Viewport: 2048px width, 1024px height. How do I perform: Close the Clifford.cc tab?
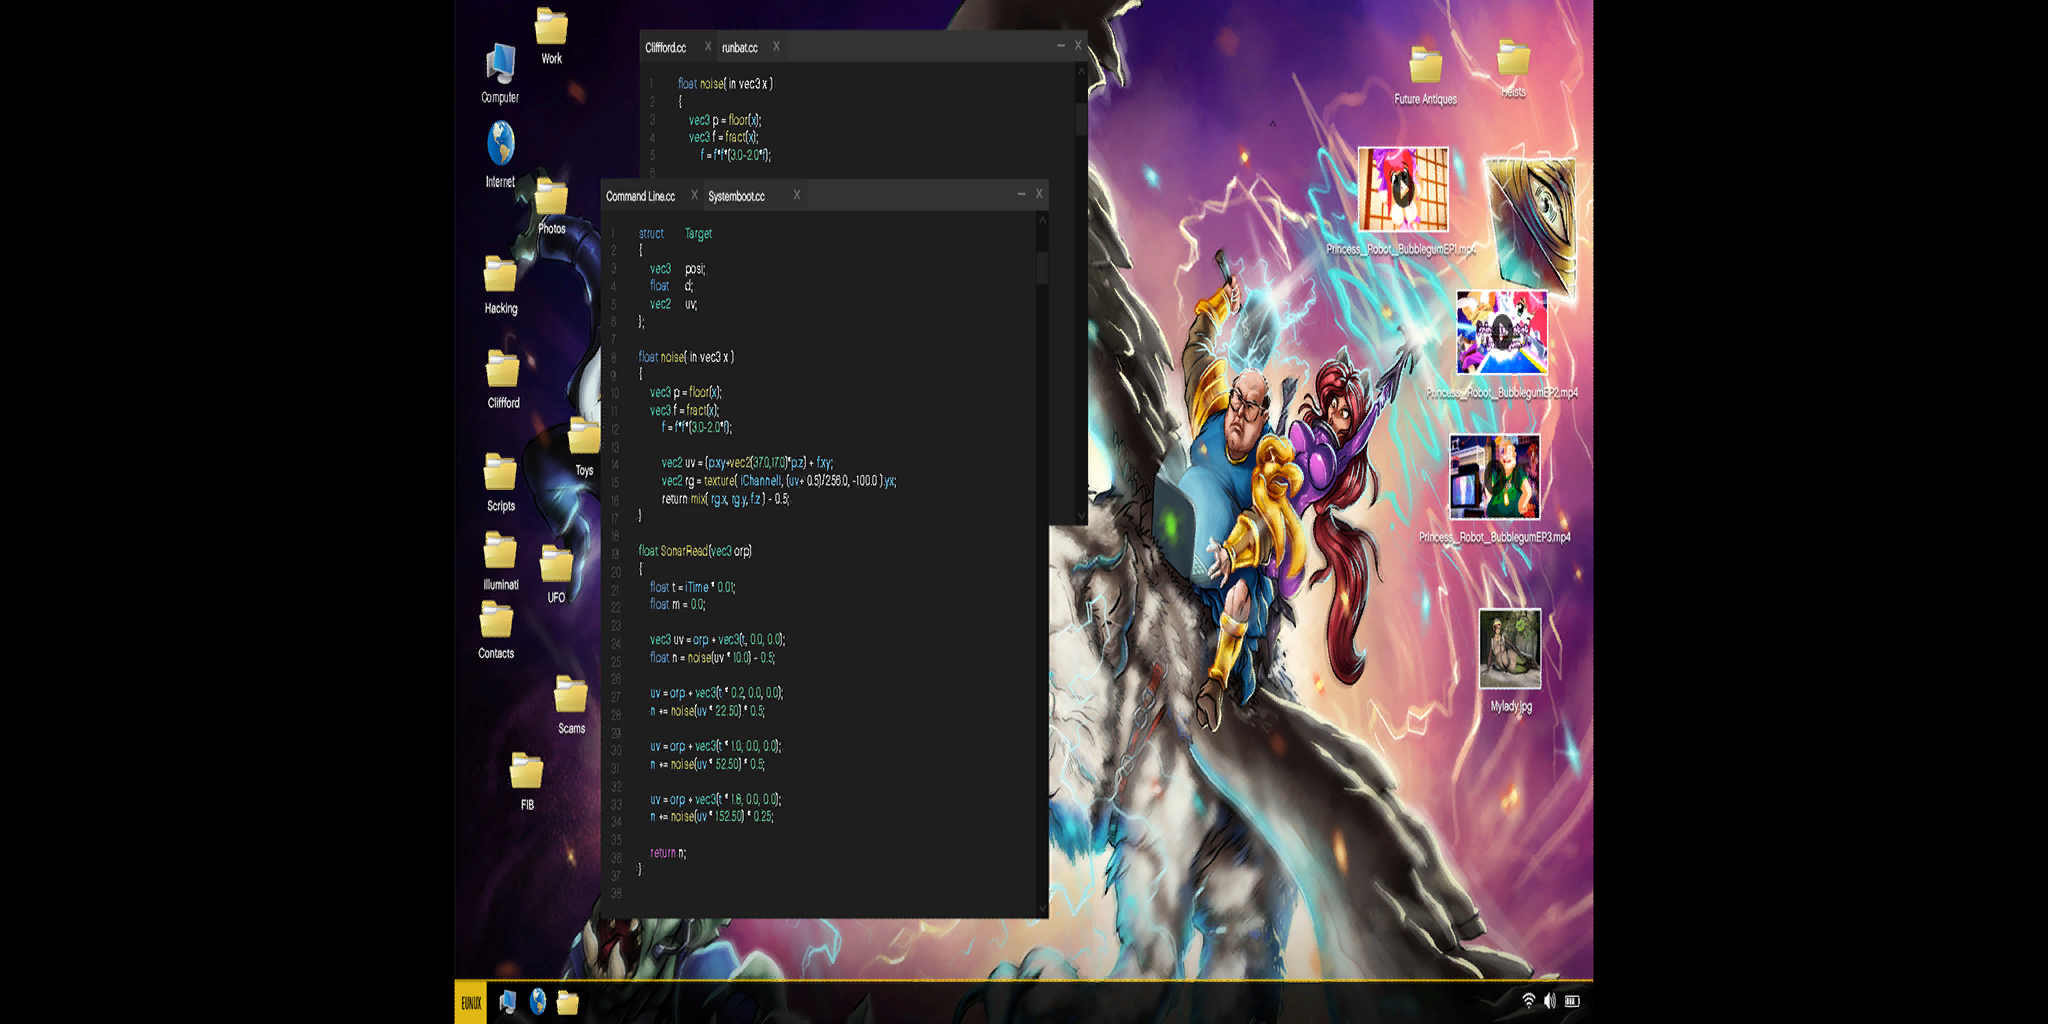707,46
